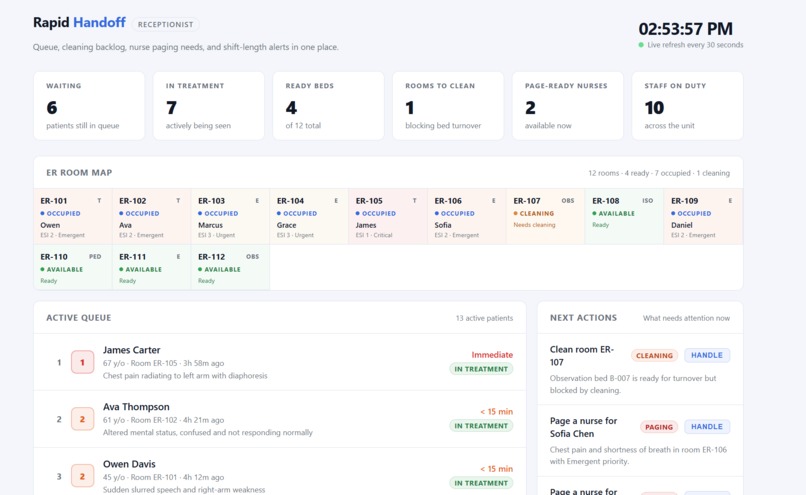The height and width of the screenshot is (495, 806).
Task: Open Owen Davis queue row
Action: tap(280, 472)
